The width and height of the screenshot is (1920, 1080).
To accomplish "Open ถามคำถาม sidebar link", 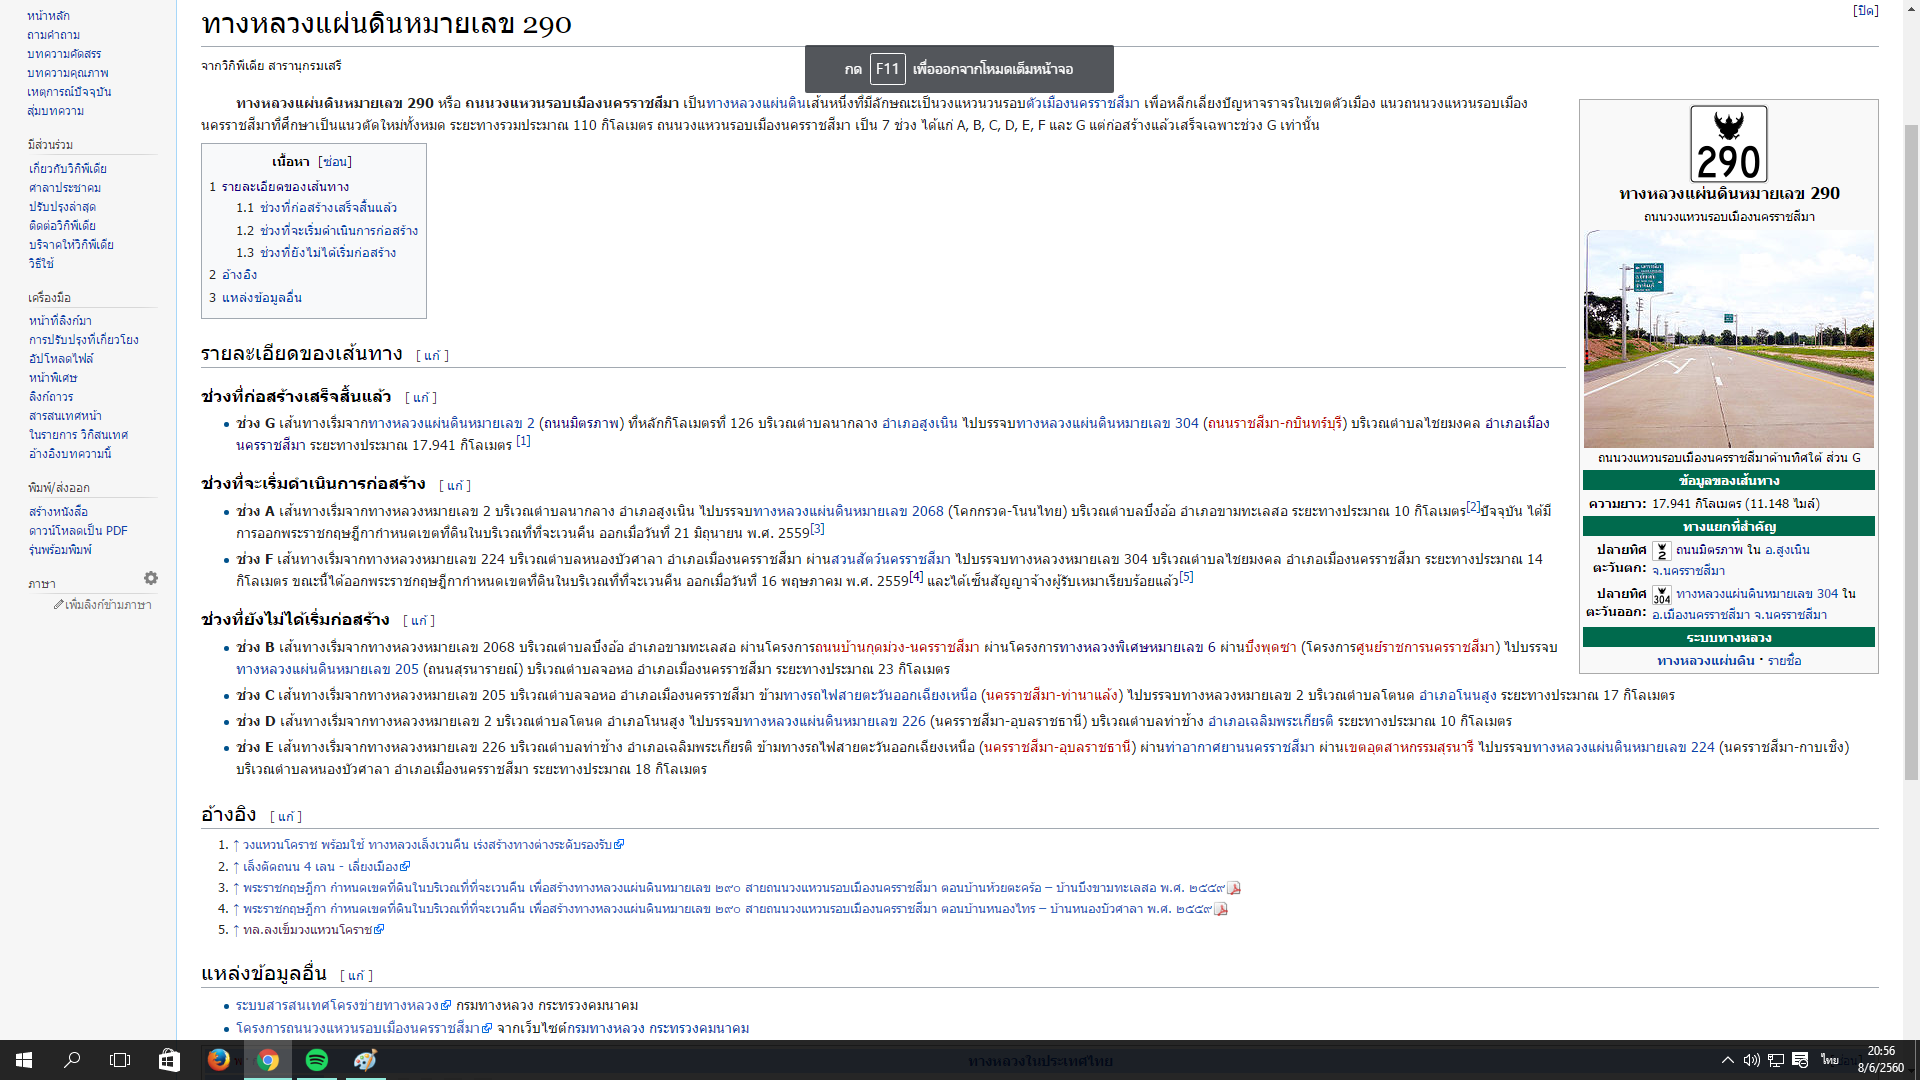I will click(53, 35).
